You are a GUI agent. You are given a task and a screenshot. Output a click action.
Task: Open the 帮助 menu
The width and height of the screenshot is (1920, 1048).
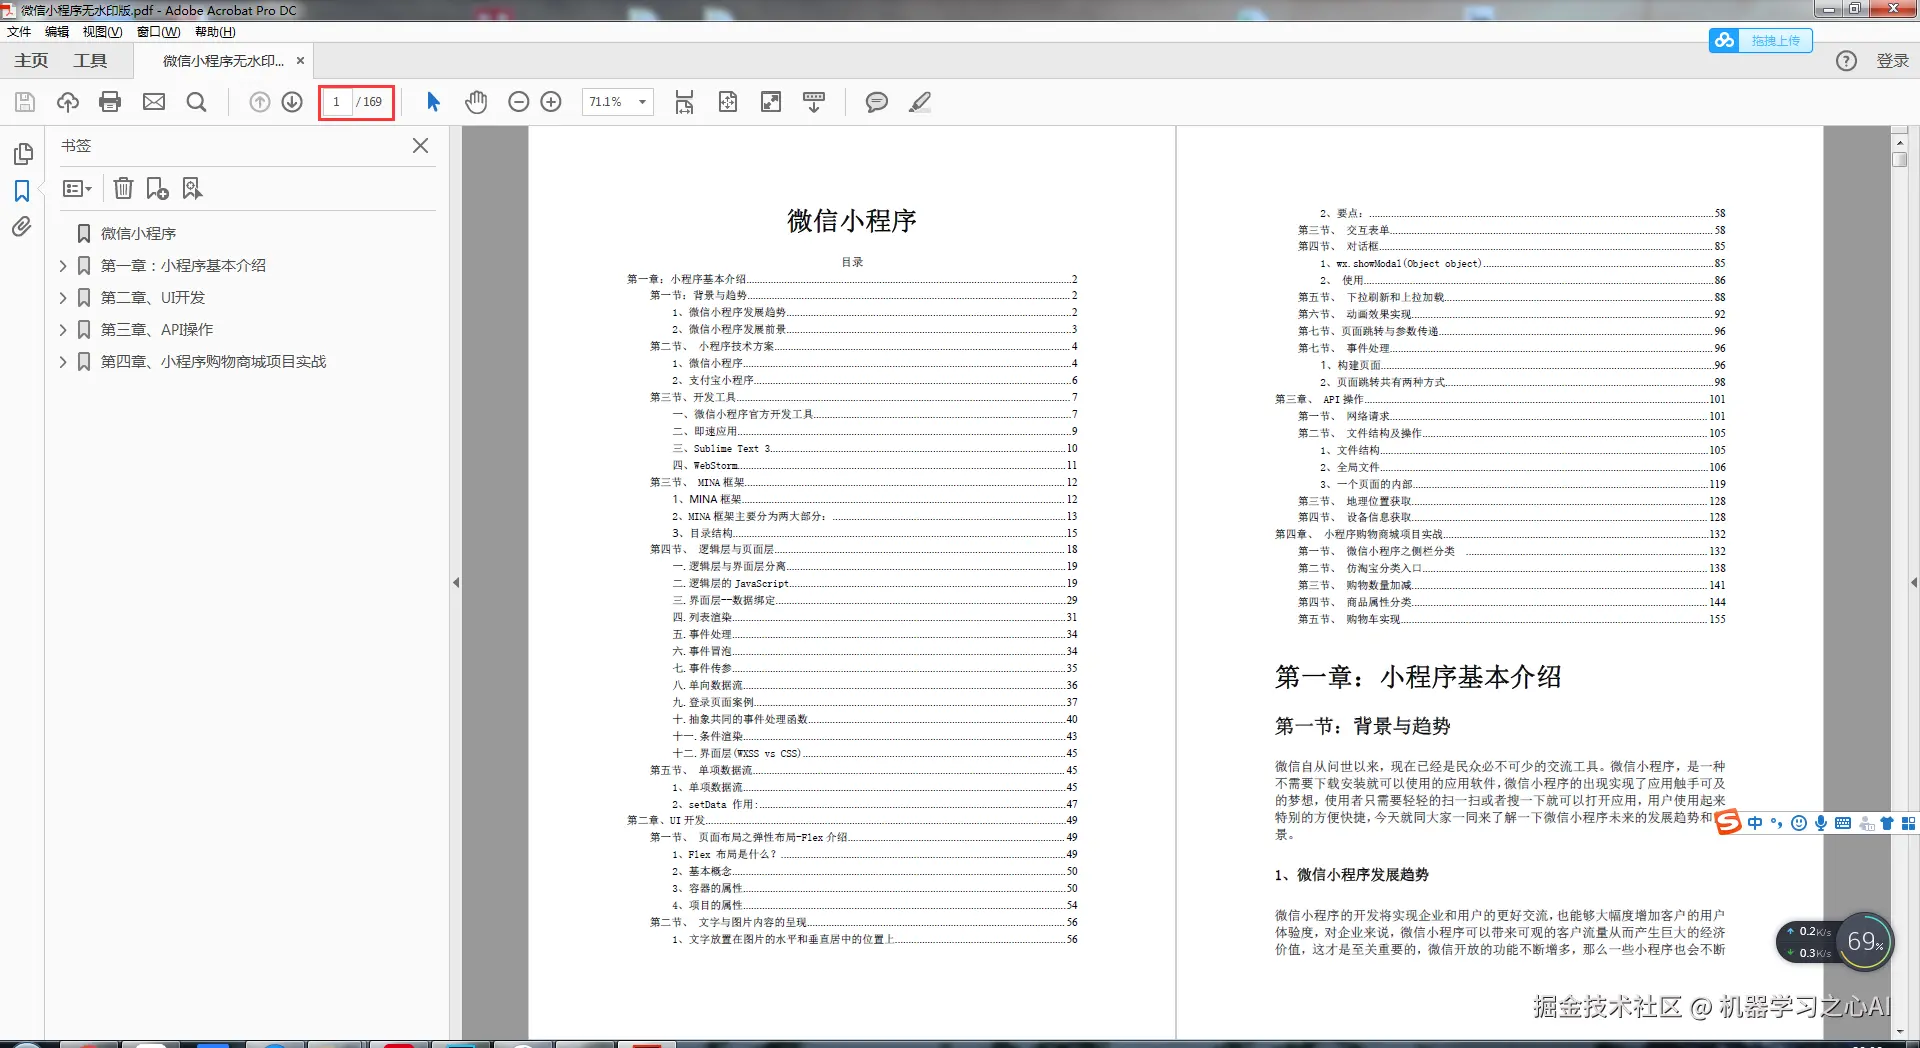point(215,32)
